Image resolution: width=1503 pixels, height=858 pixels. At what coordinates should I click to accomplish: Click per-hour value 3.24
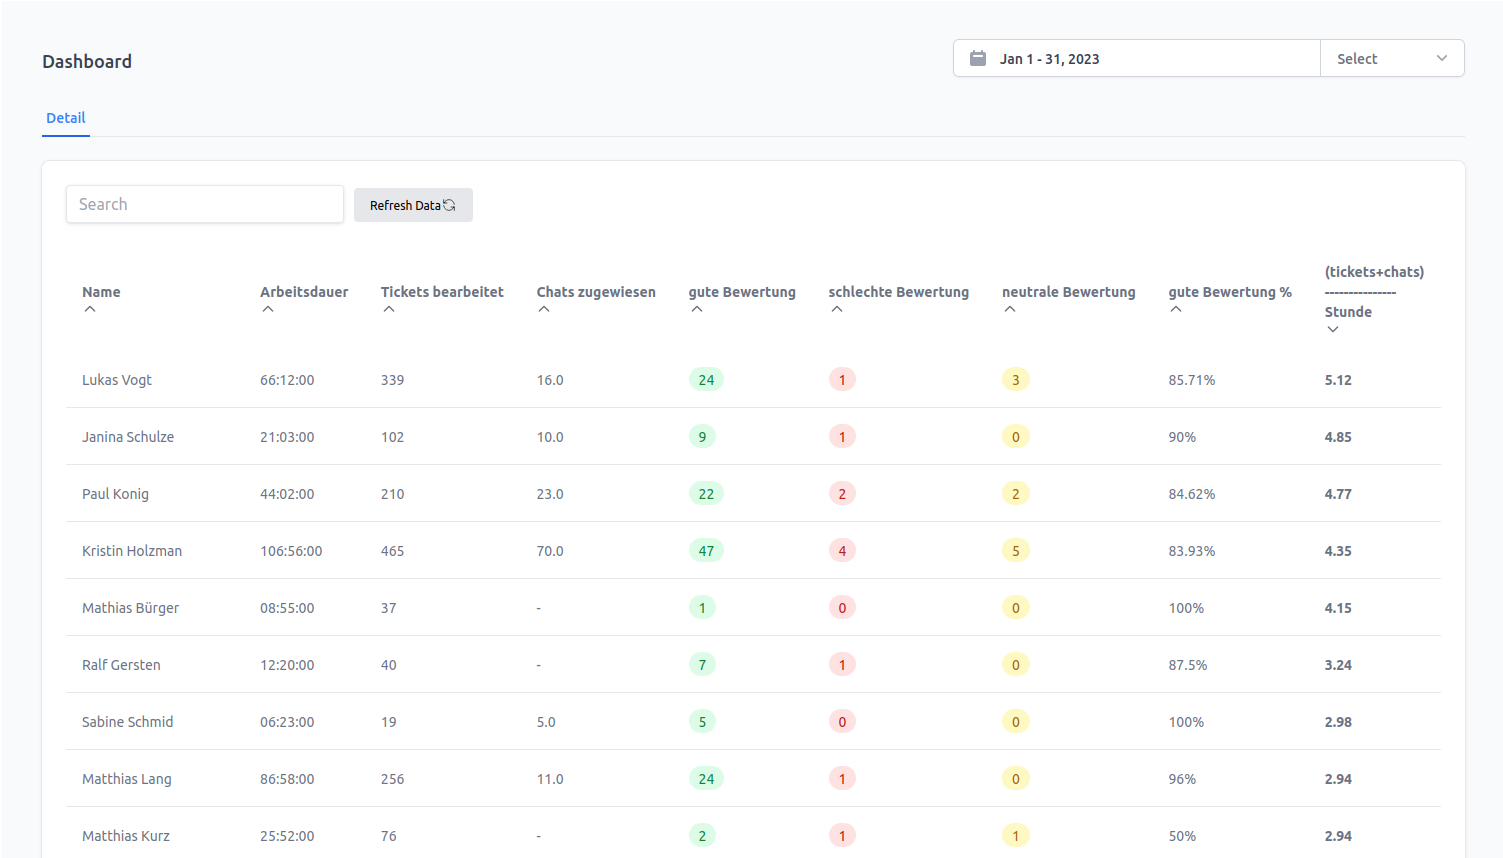point(1338,665)
